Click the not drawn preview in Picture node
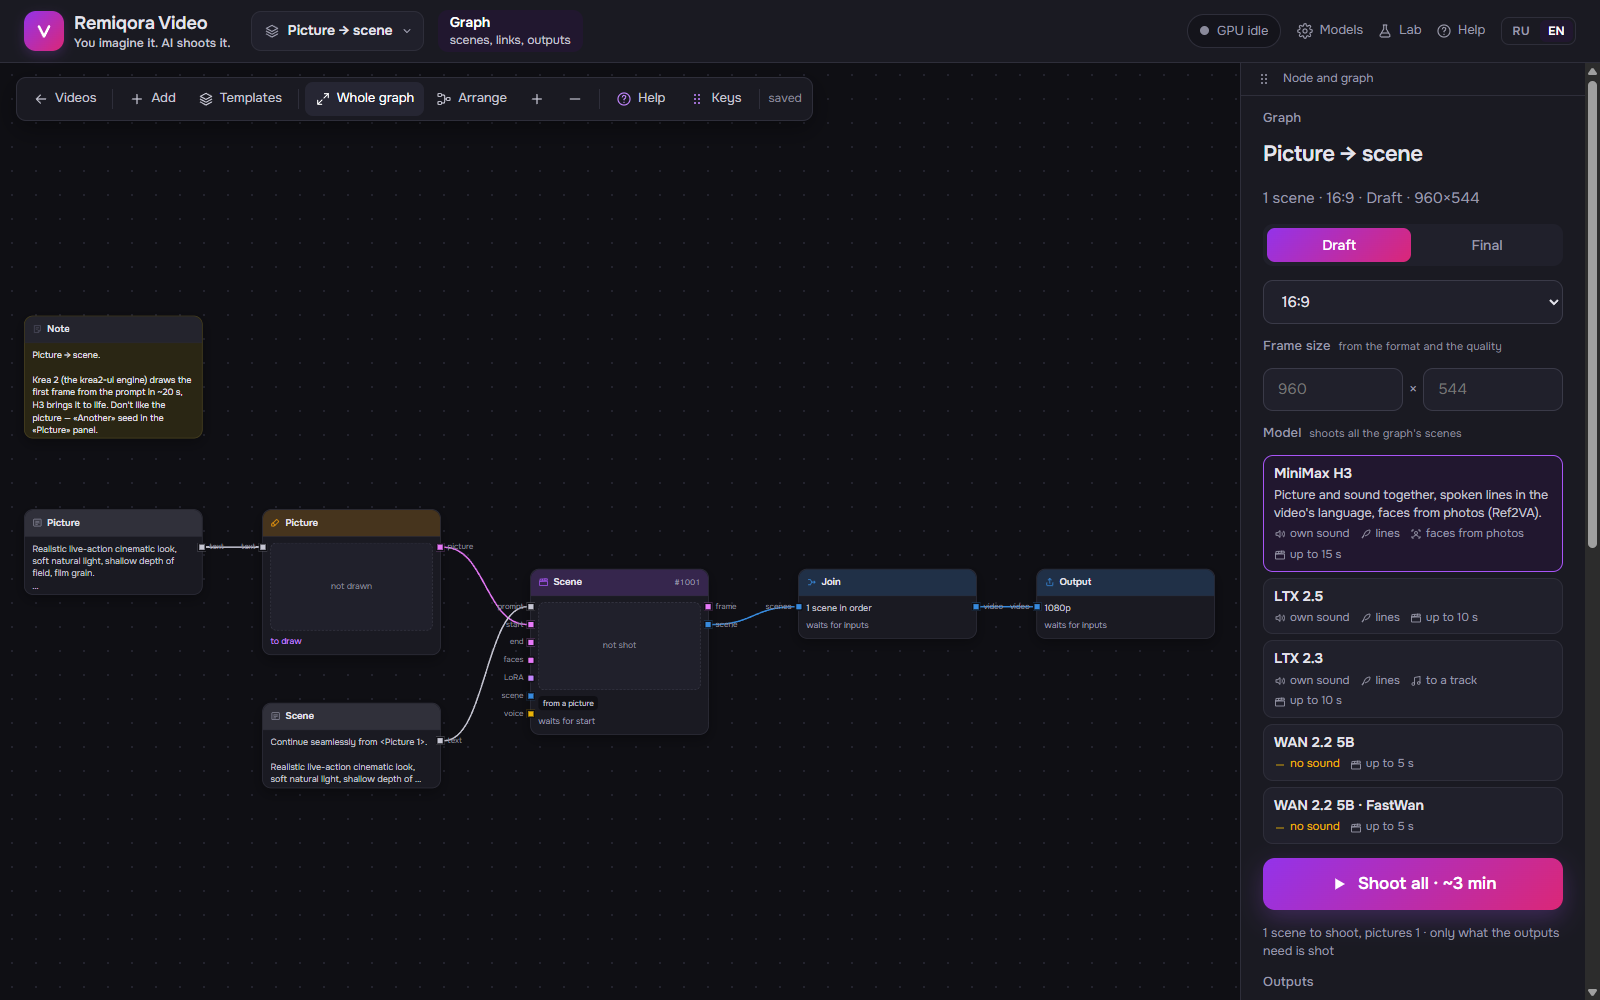 pos(351,586)
